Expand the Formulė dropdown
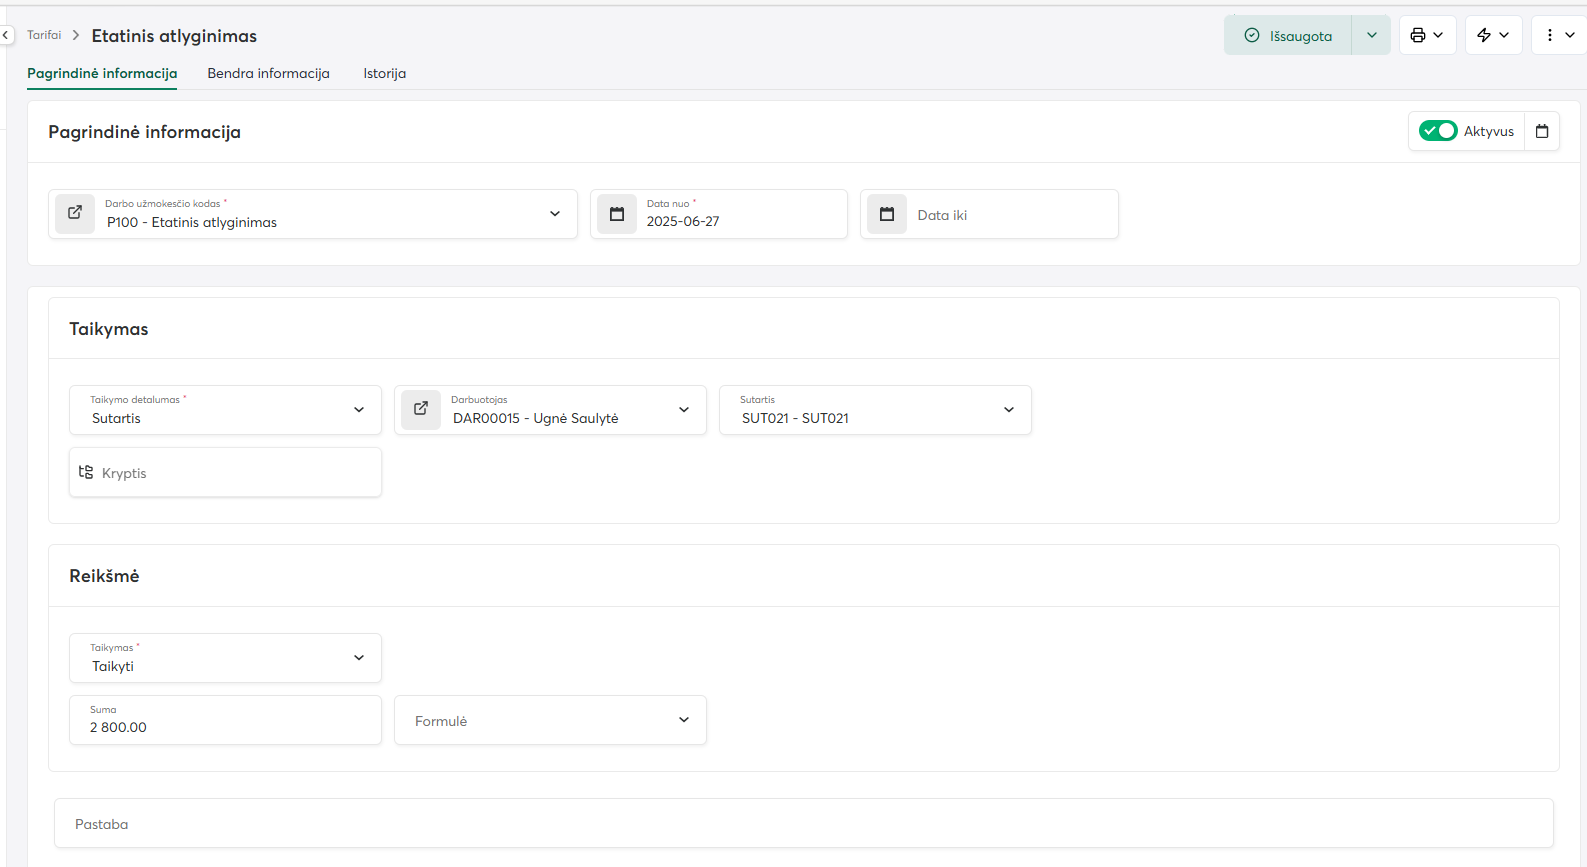The width and height of the screenshot is (1587, 867). [684, 720]
